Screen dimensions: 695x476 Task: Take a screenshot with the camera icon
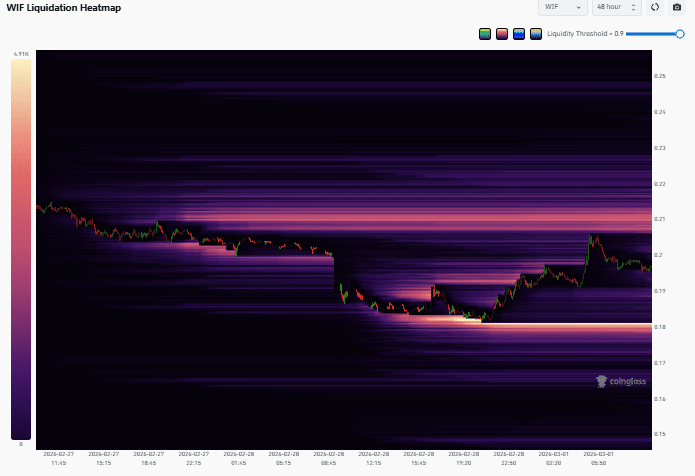(677, 7)
